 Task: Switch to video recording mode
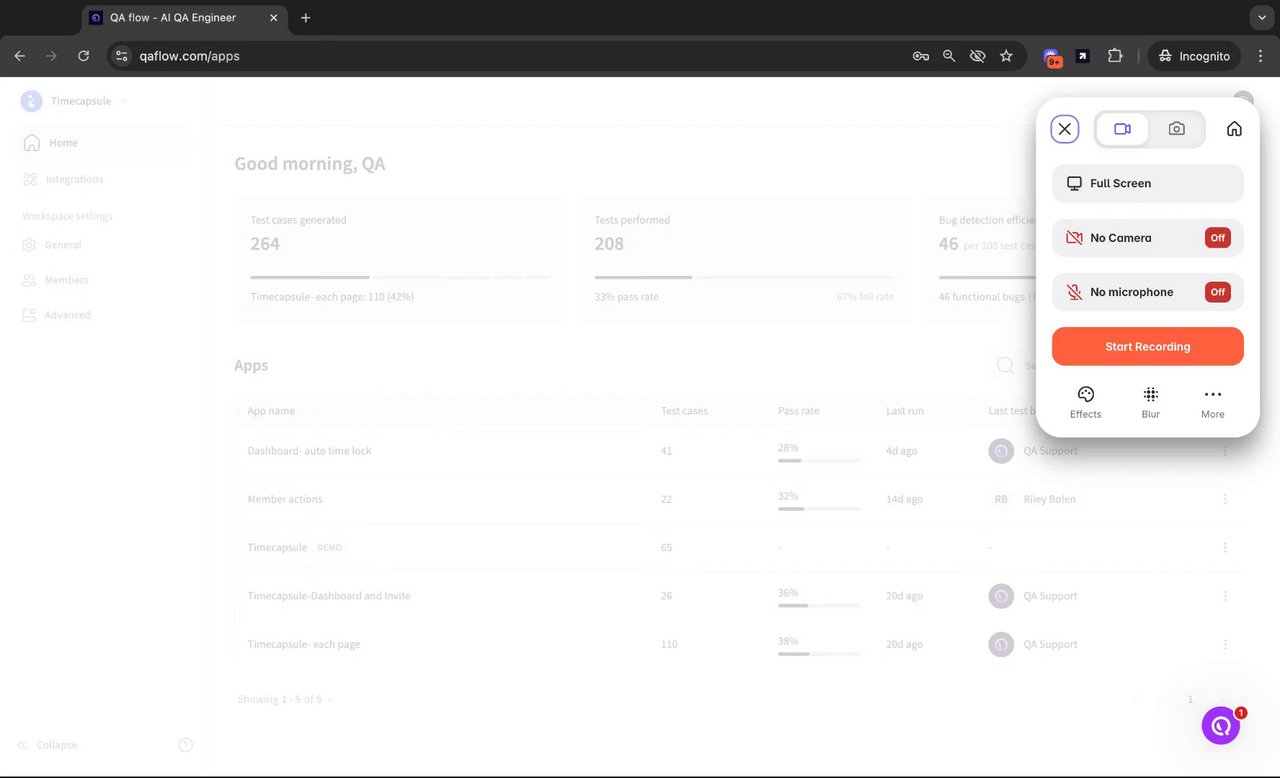click(1122, 129)
